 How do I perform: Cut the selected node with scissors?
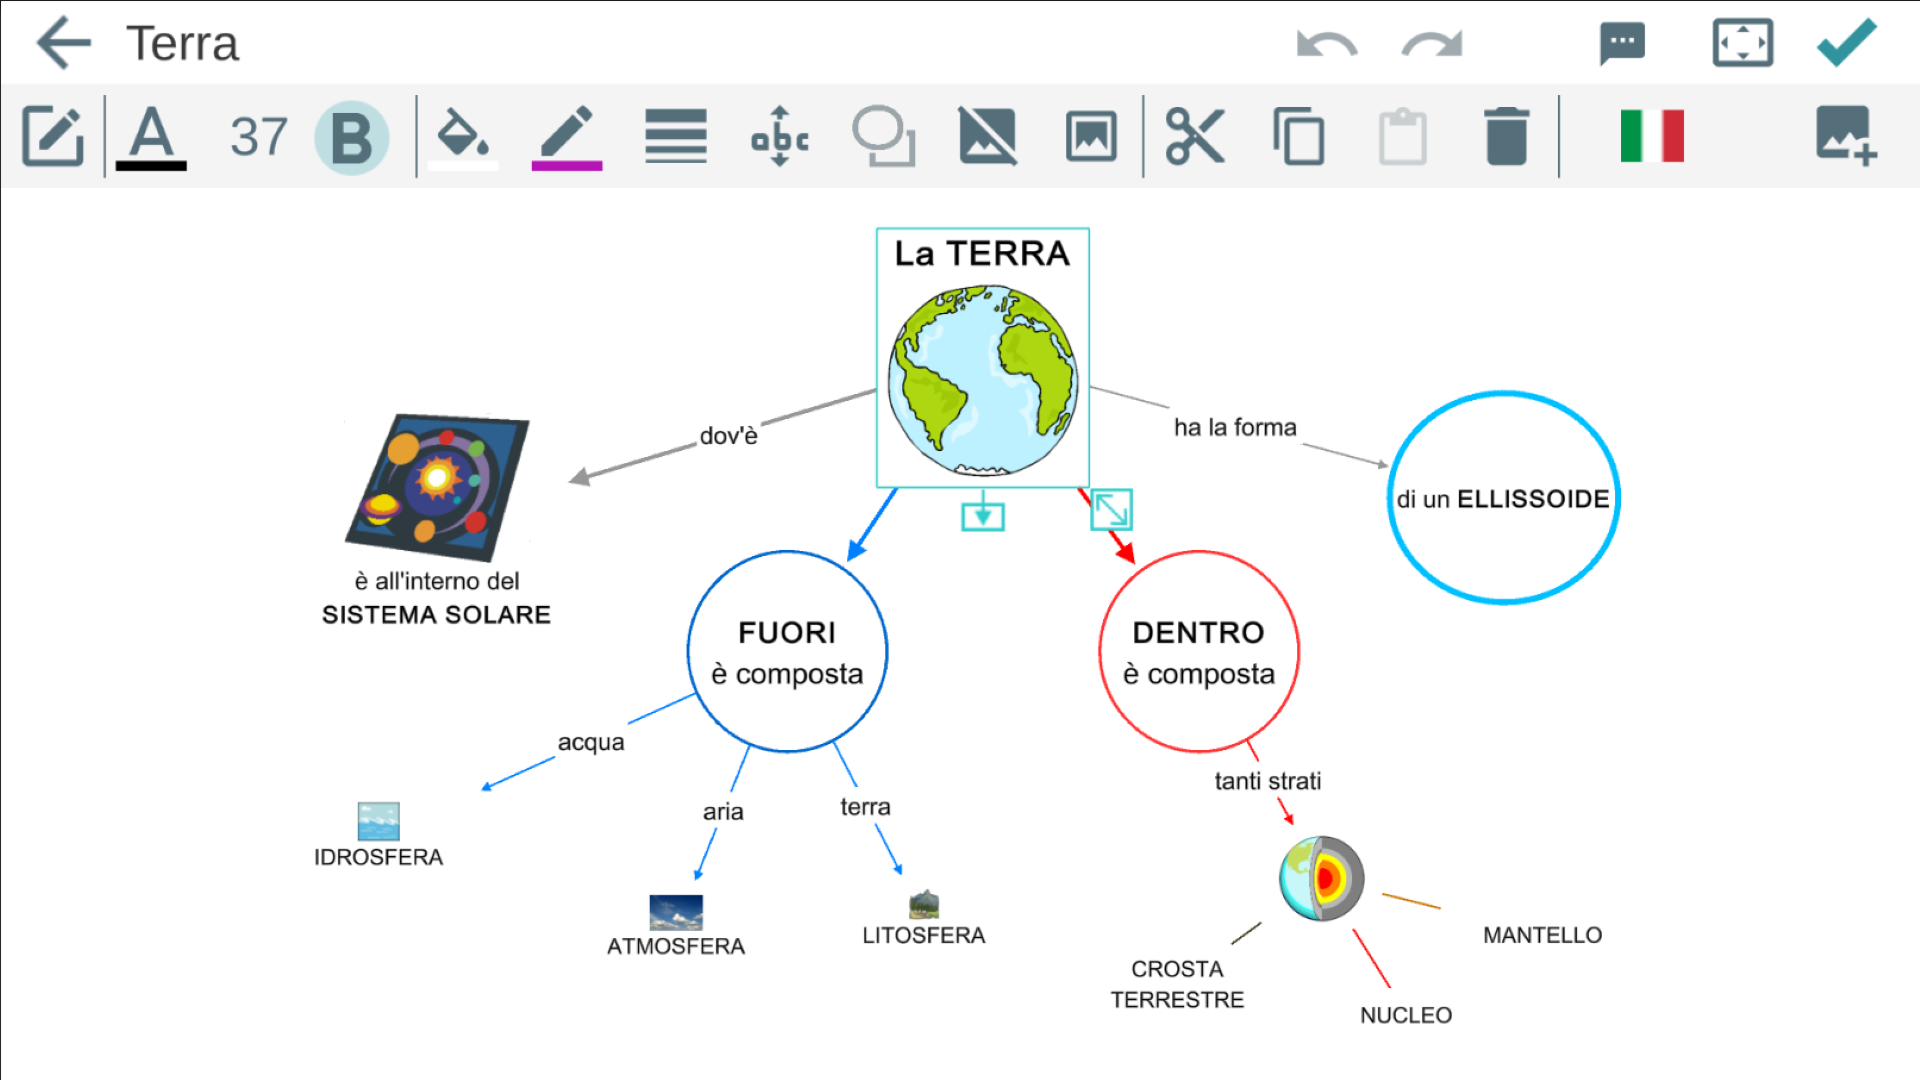tap(1195, 136)
